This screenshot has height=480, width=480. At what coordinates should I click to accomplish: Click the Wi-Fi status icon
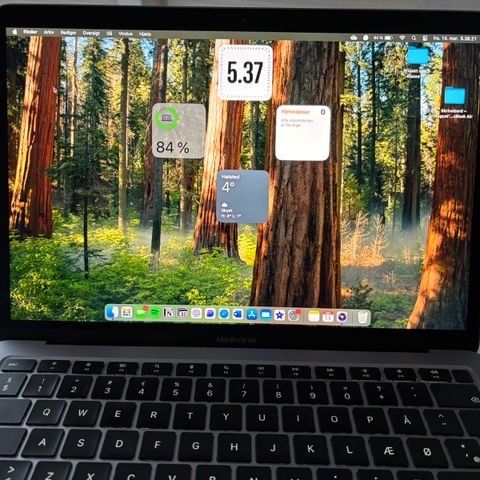402,38
